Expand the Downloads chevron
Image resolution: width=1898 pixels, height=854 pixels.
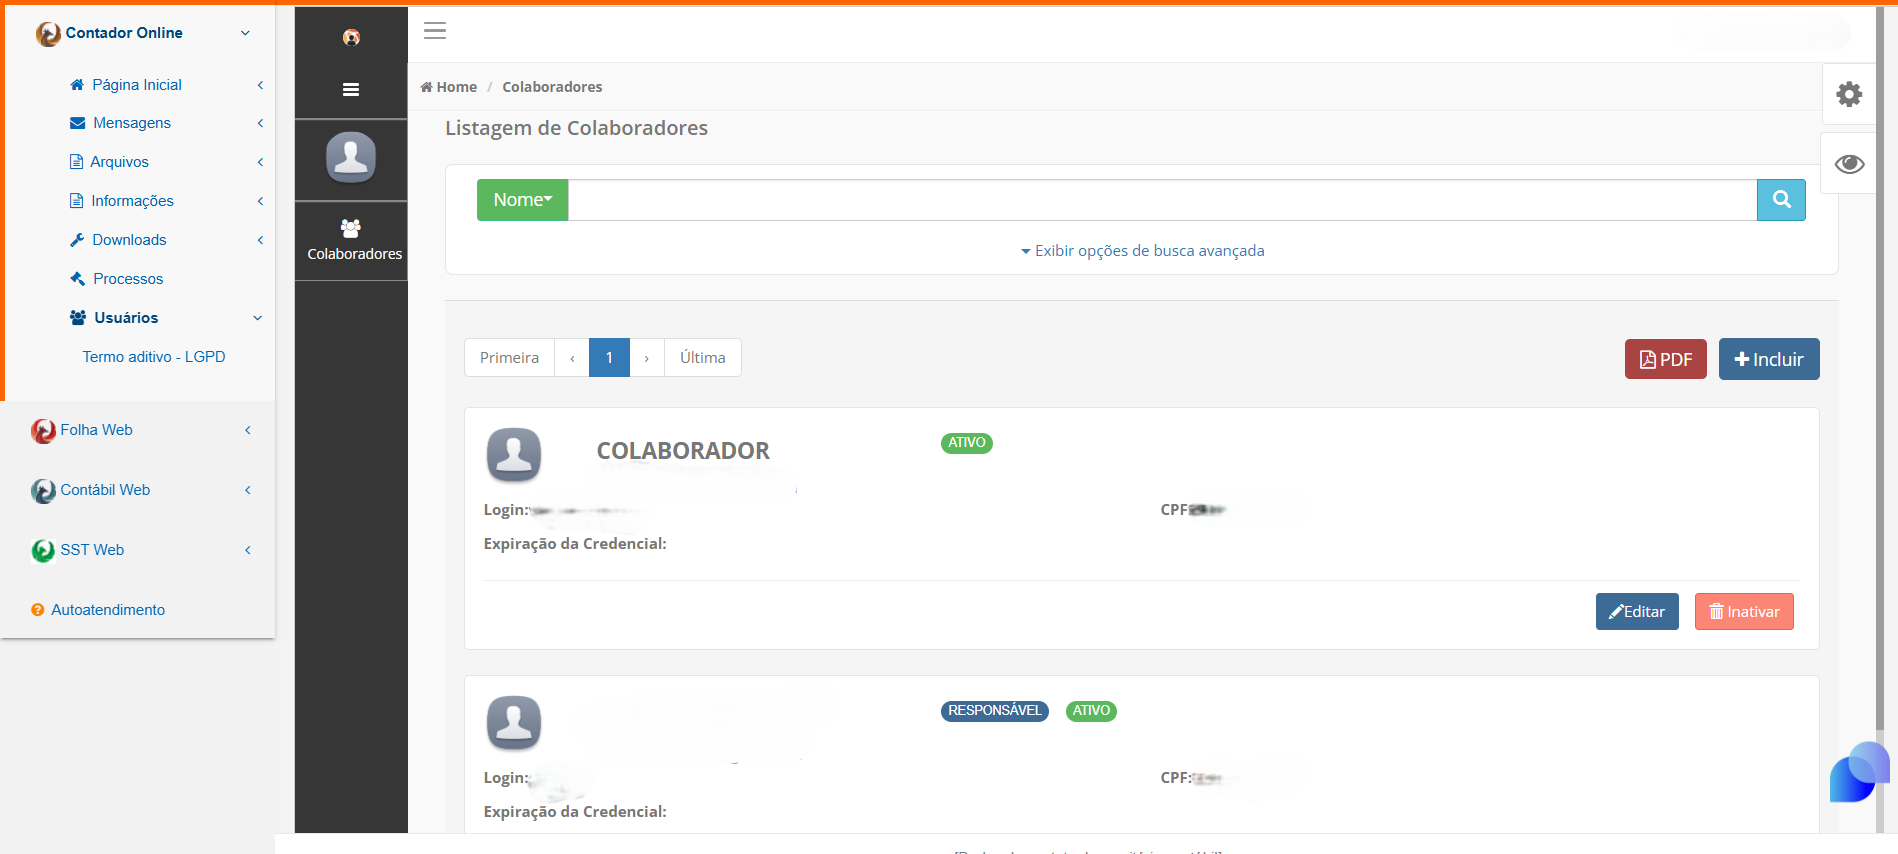260,240
